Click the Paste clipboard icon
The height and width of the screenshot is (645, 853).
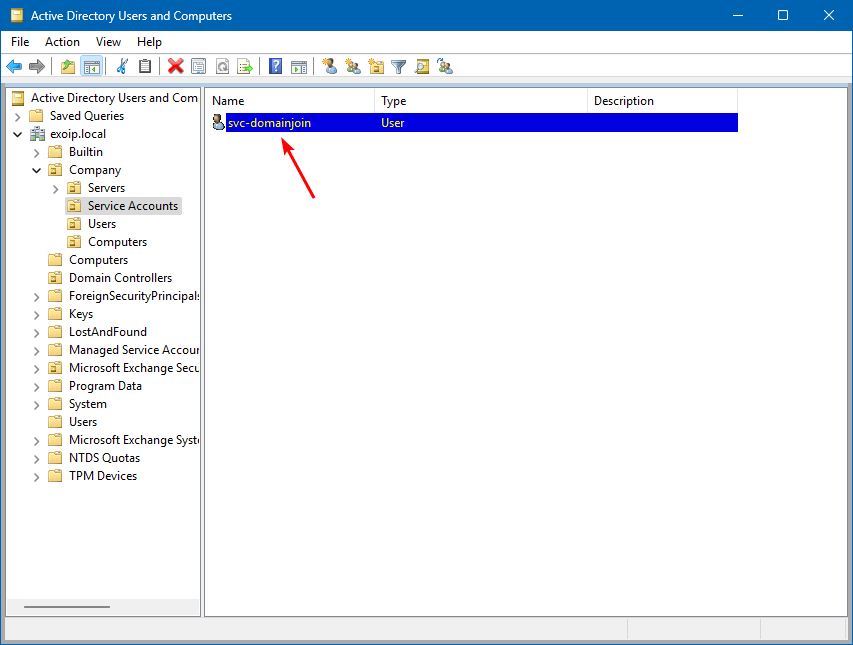(x=145, y=67)
